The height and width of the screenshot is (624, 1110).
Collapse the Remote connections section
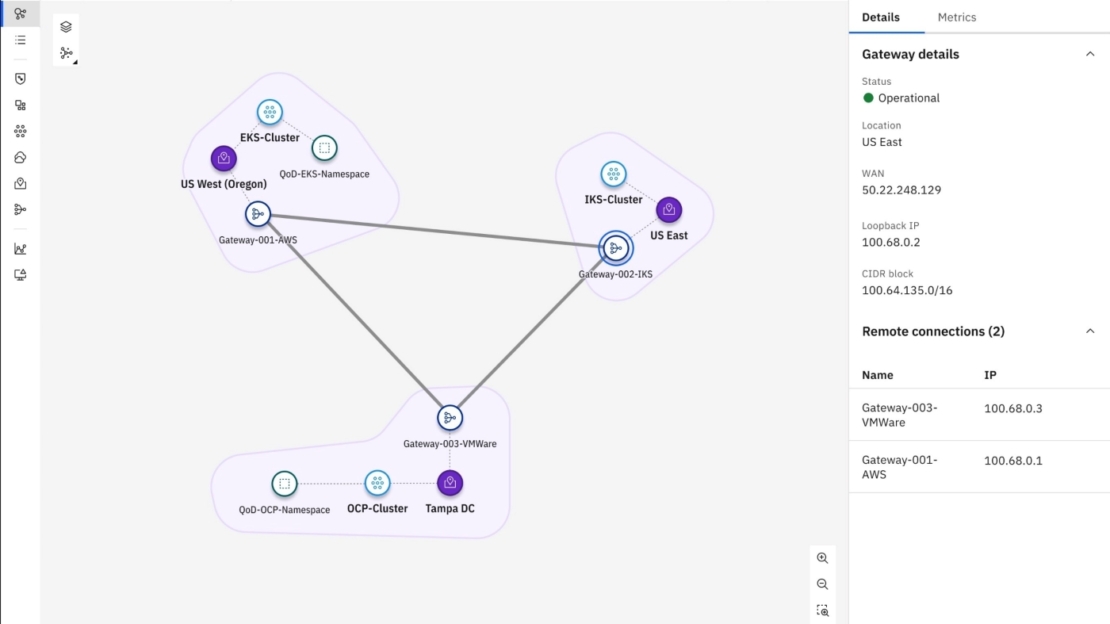(1090, 331)
